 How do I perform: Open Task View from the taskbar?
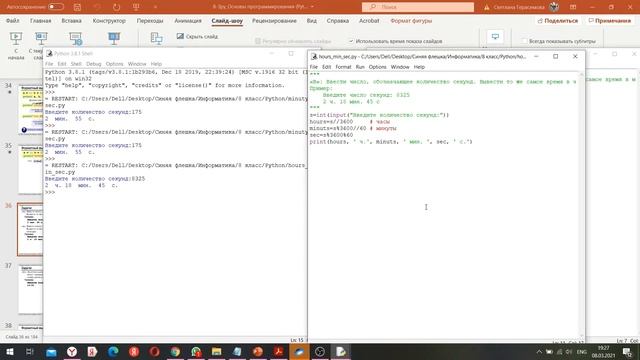(30, 351)
